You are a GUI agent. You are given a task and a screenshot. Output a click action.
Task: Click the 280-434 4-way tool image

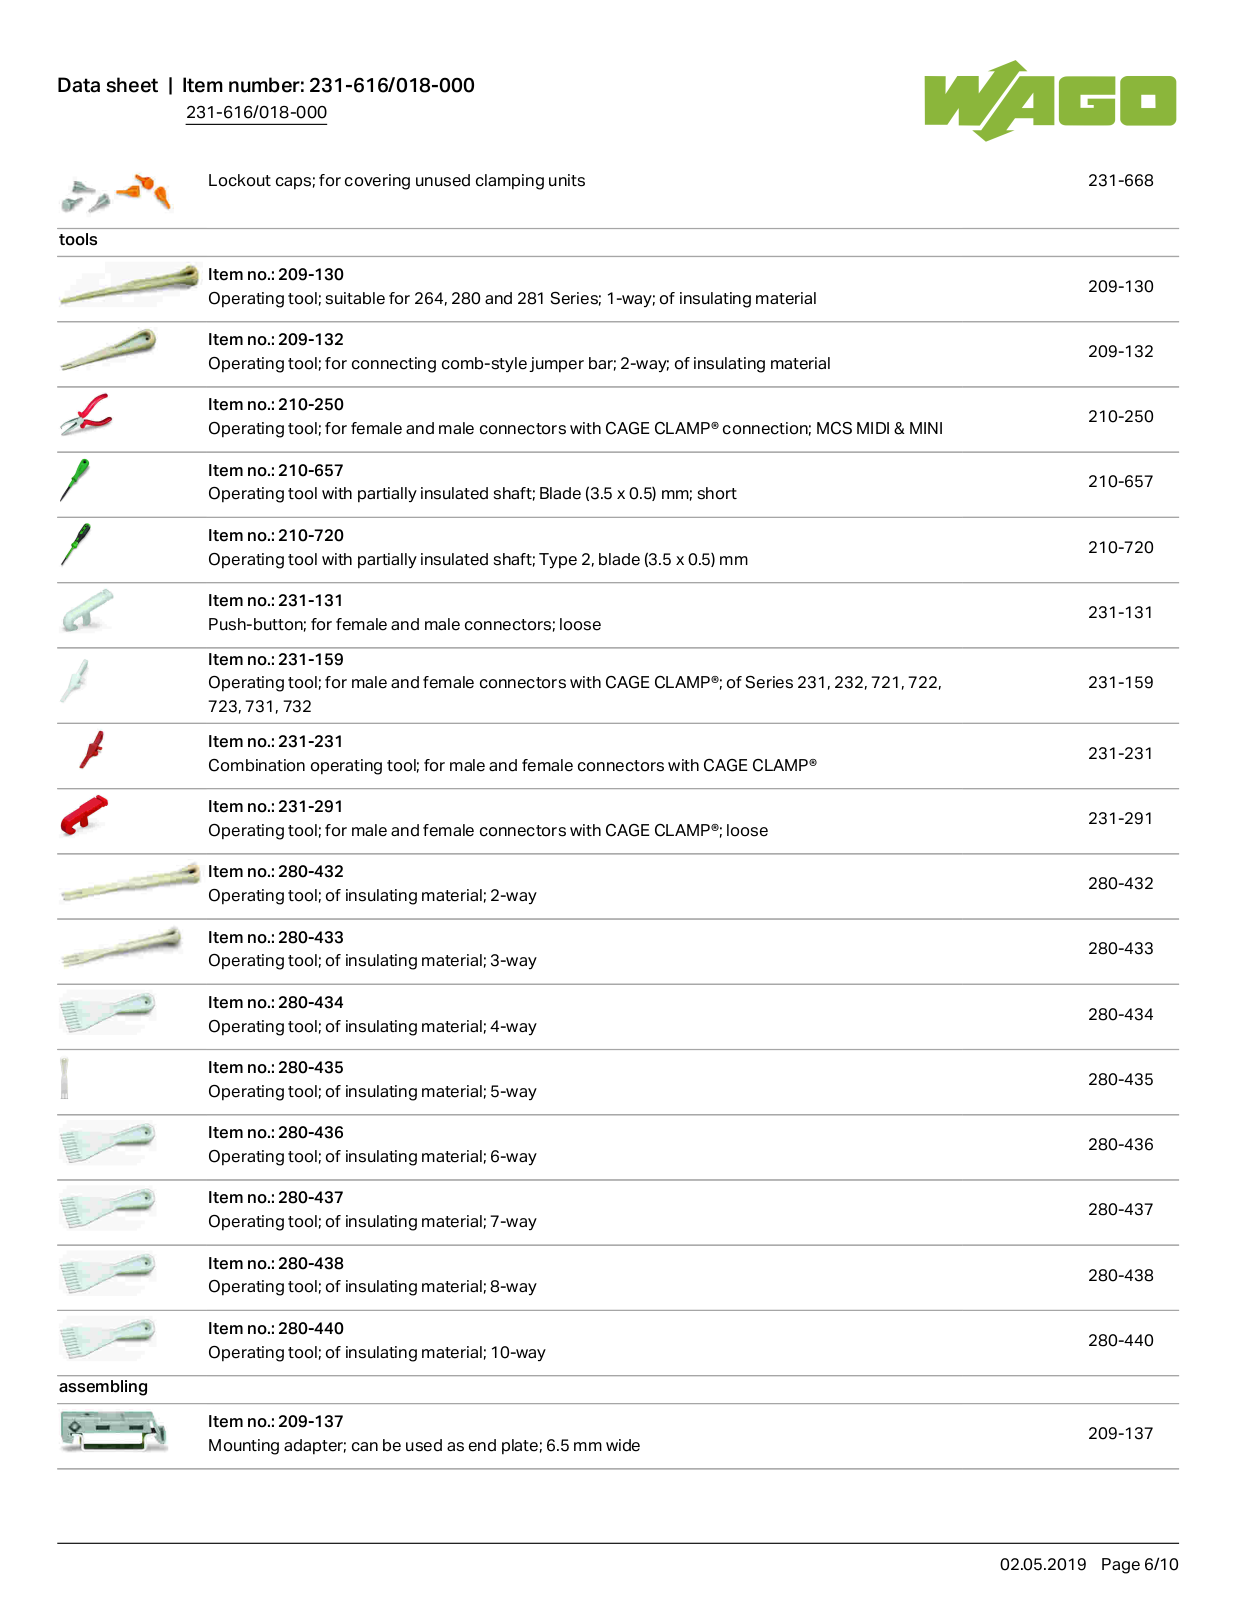pyautogui.click(x=107, y=1012)
